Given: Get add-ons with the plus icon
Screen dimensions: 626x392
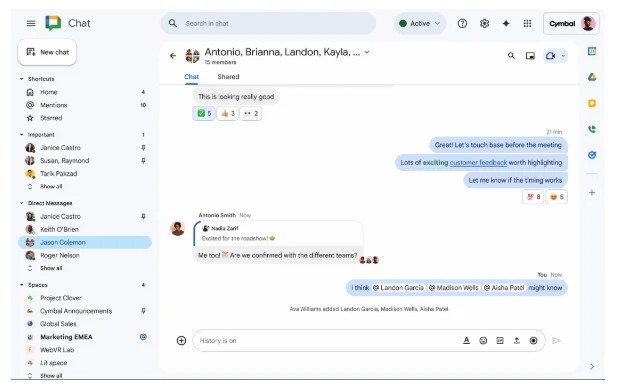Looking at the screenshot, I should point(592,193).
